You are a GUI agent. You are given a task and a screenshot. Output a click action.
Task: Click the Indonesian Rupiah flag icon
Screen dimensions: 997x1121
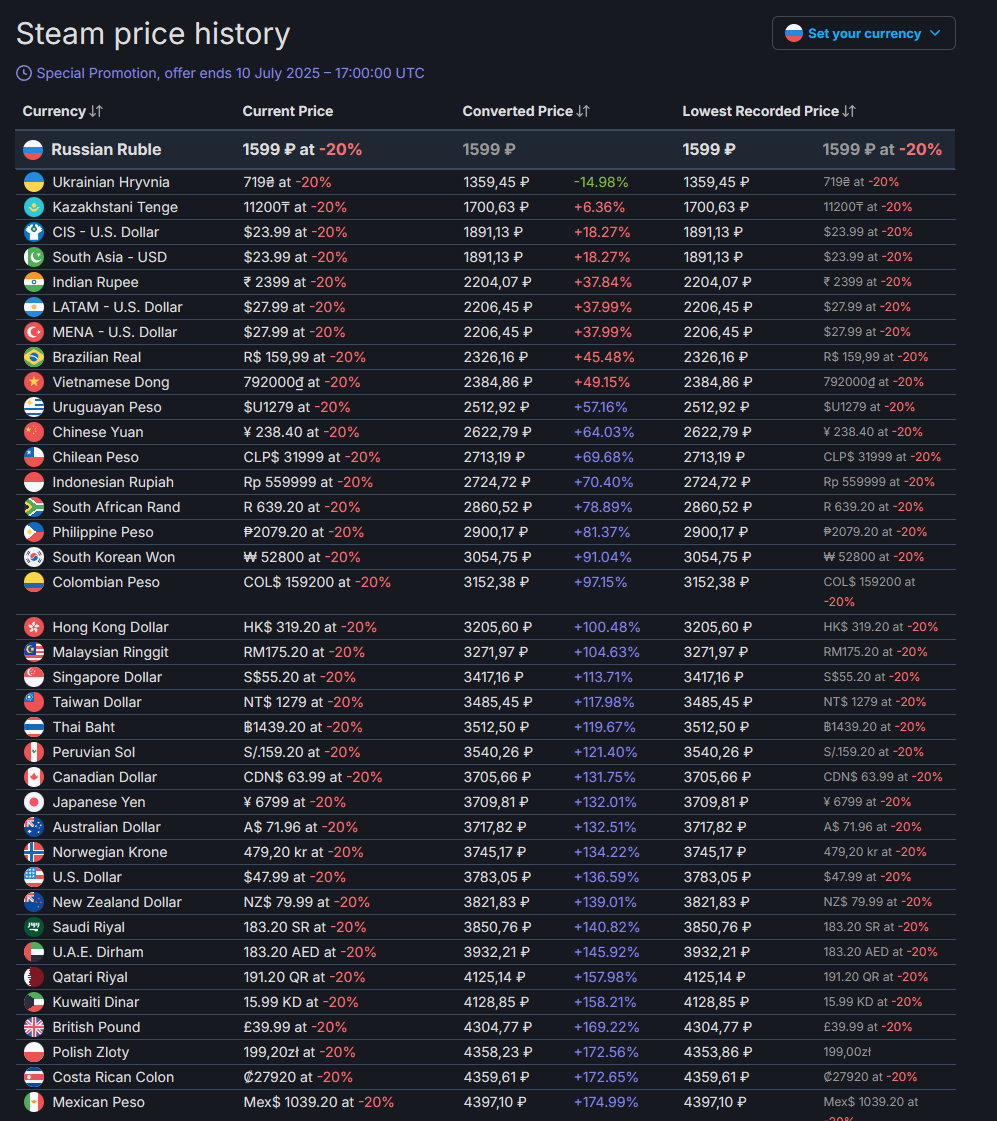(34, 483)
